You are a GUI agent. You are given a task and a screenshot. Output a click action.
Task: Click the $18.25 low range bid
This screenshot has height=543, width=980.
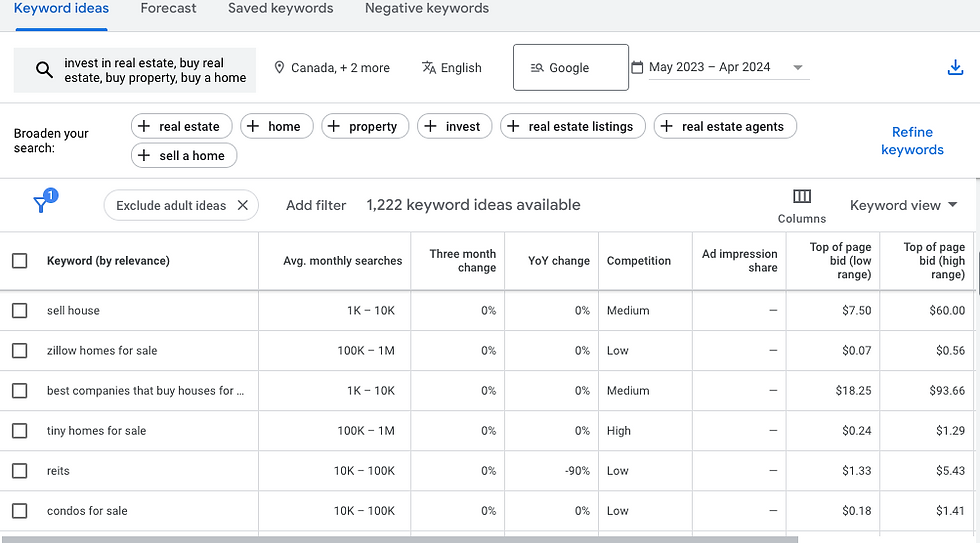[853, 391]
